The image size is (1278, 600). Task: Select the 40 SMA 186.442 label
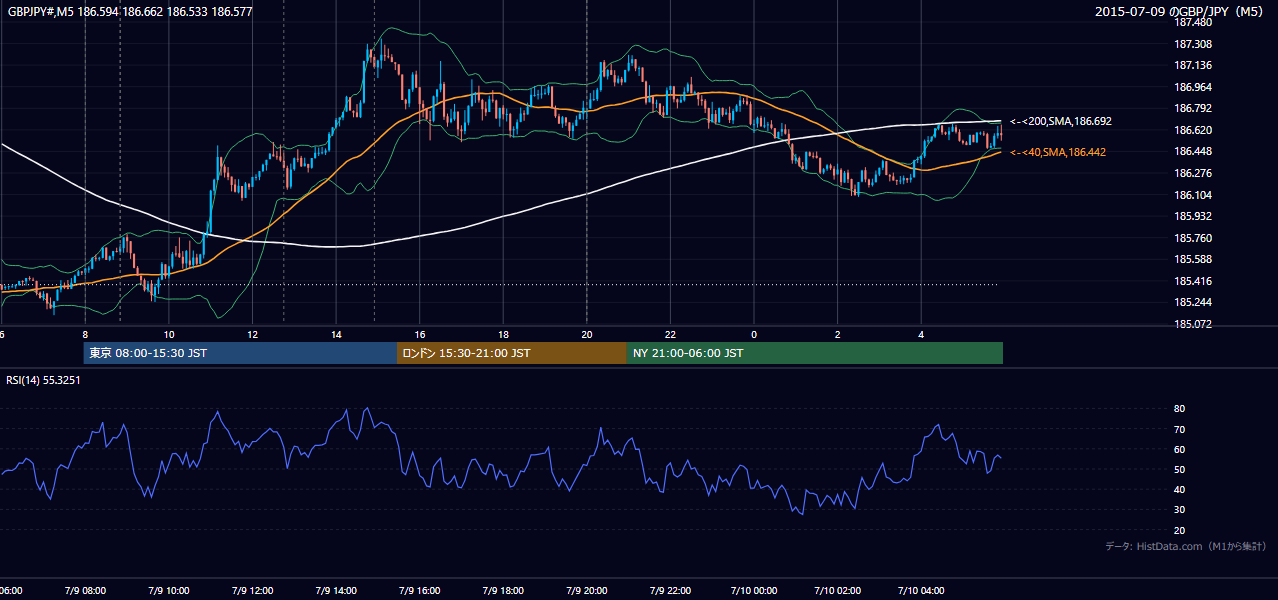click(1058, 152)
